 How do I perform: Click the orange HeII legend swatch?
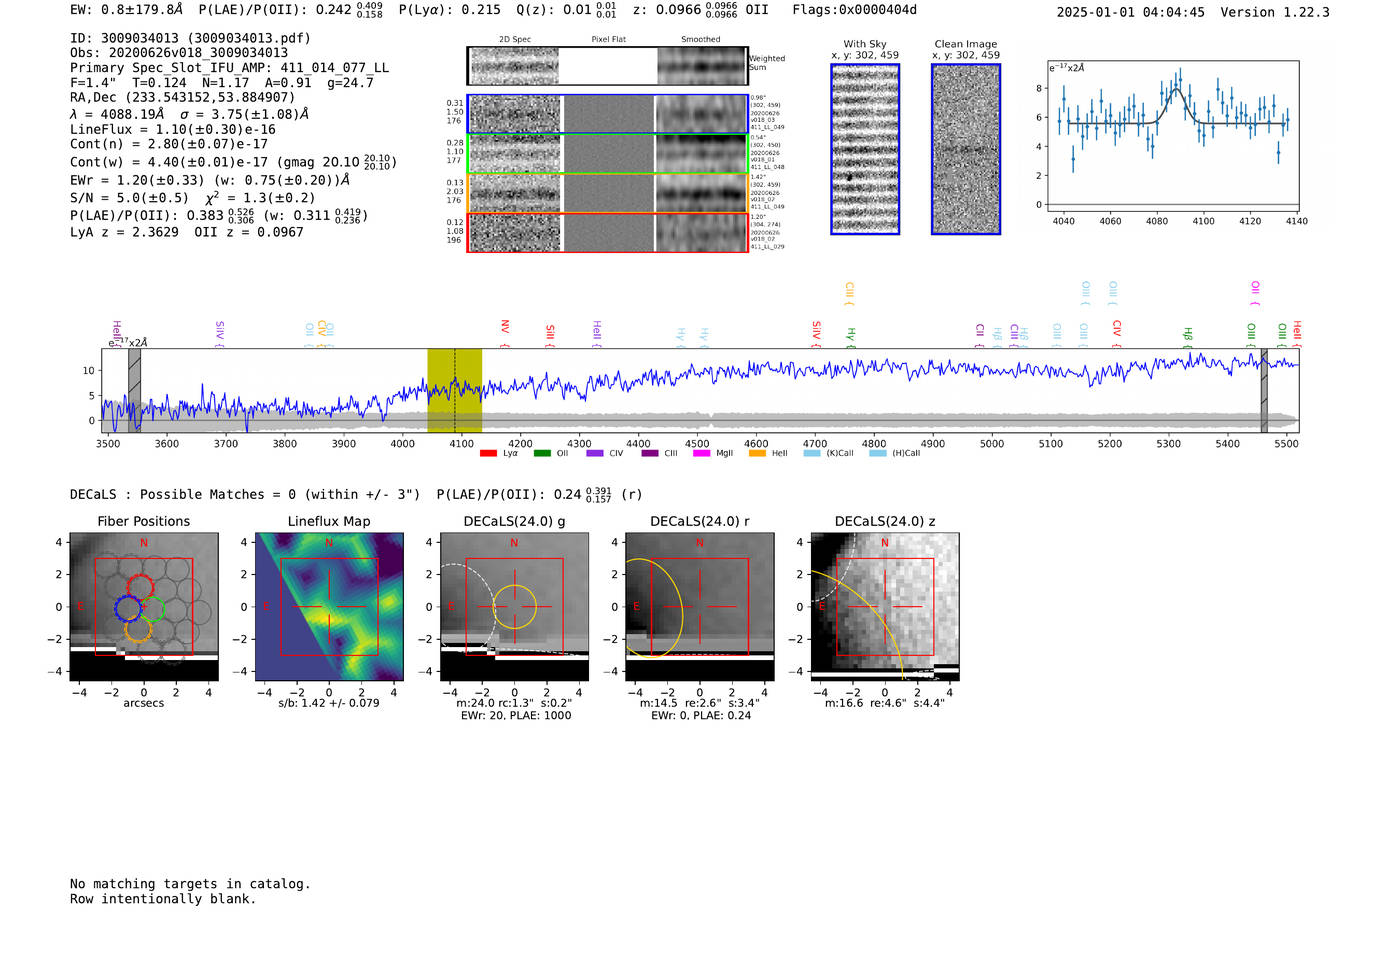[758, 453]
